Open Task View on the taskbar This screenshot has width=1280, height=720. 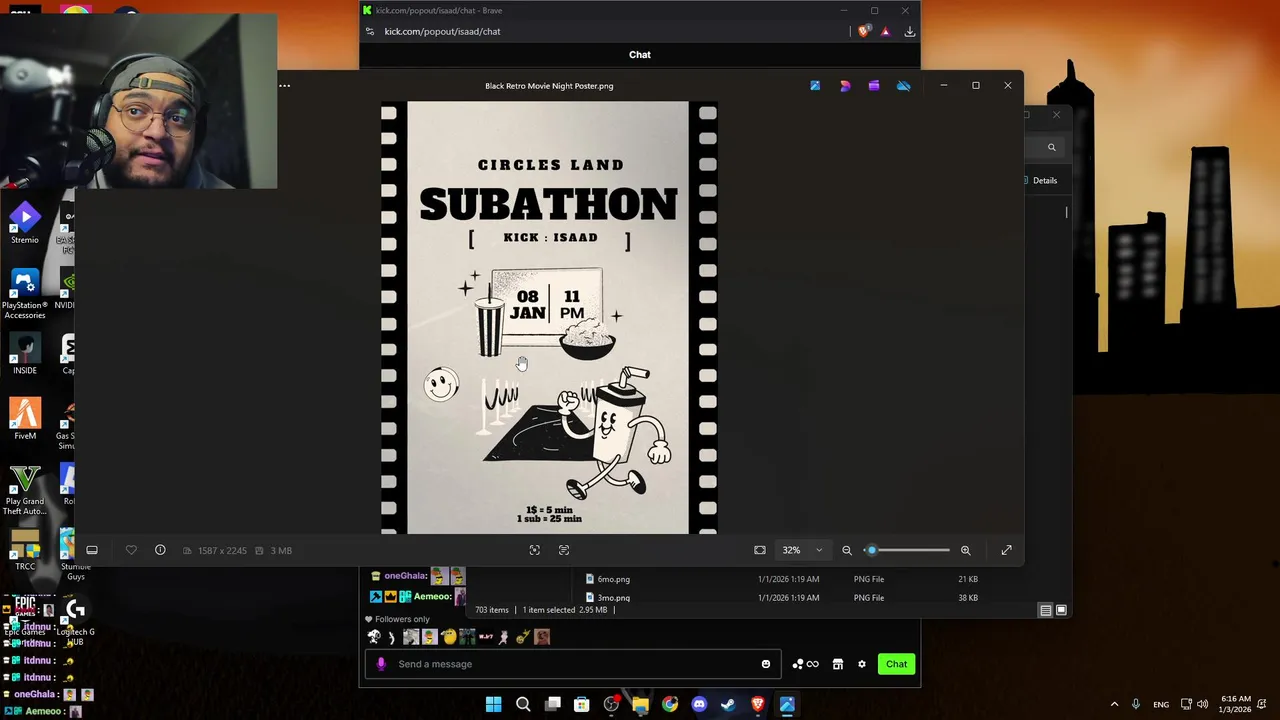[552, 705]
